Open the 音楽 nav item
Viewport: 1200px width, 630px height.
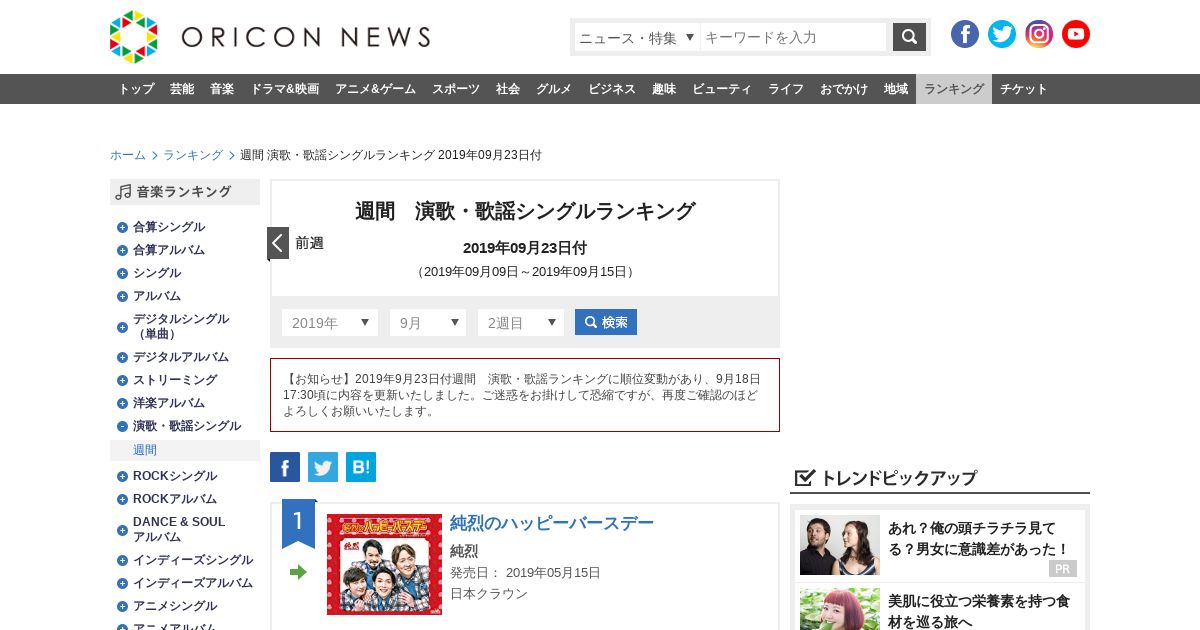[x=222, y=89]
